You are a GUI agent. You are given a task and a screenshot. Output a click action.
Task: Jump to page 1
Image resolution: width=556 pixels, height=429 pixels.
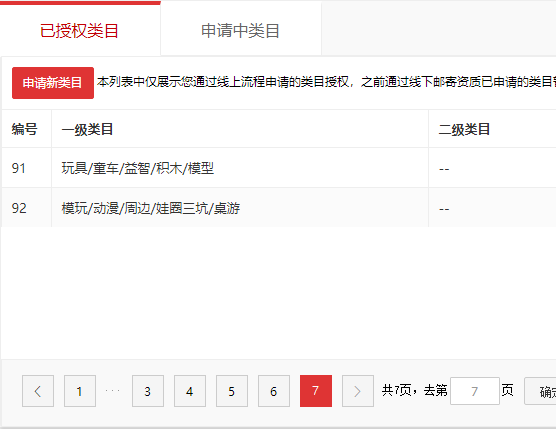point(80,391)
